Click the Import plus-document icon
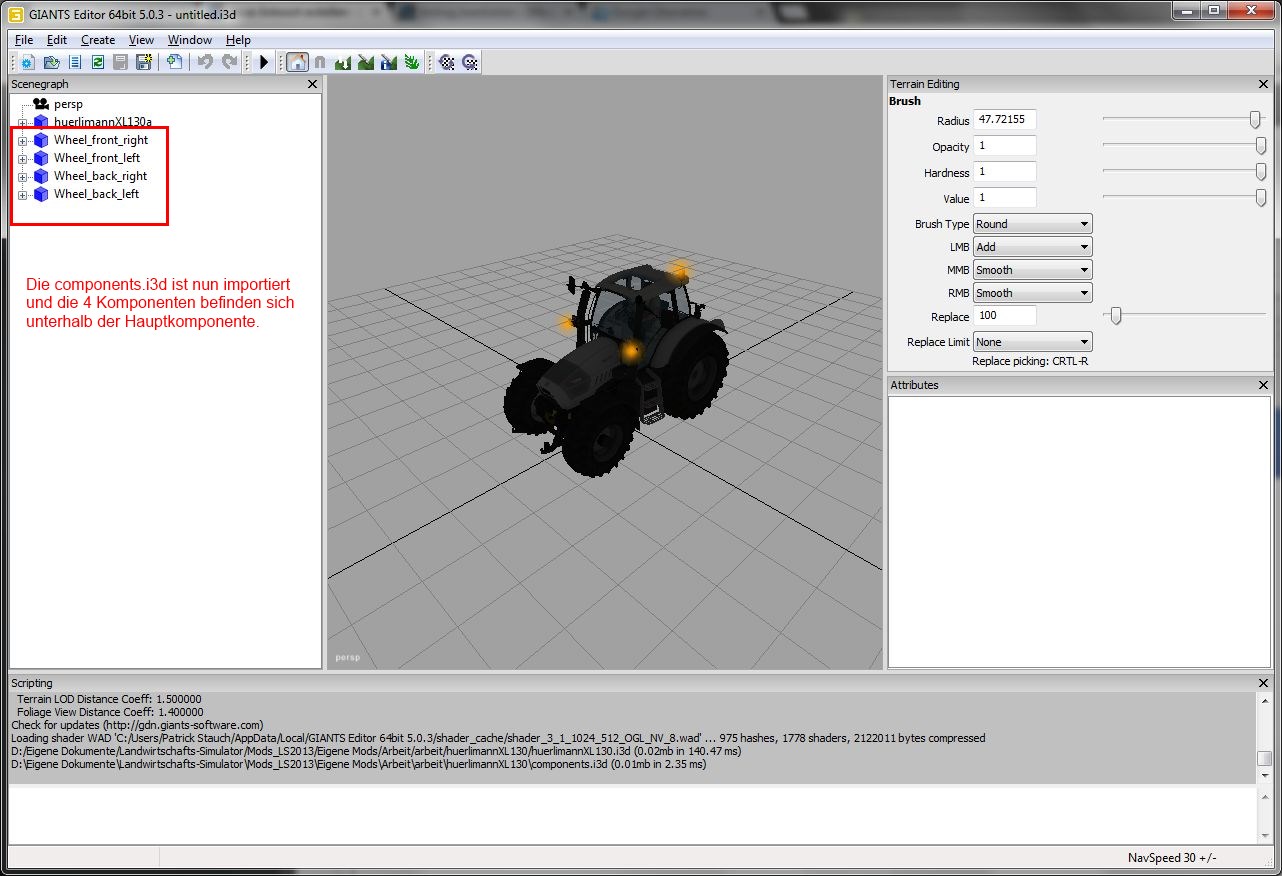Image resolution: width=1282 pixels, height=876 pixels. [174, 62]
